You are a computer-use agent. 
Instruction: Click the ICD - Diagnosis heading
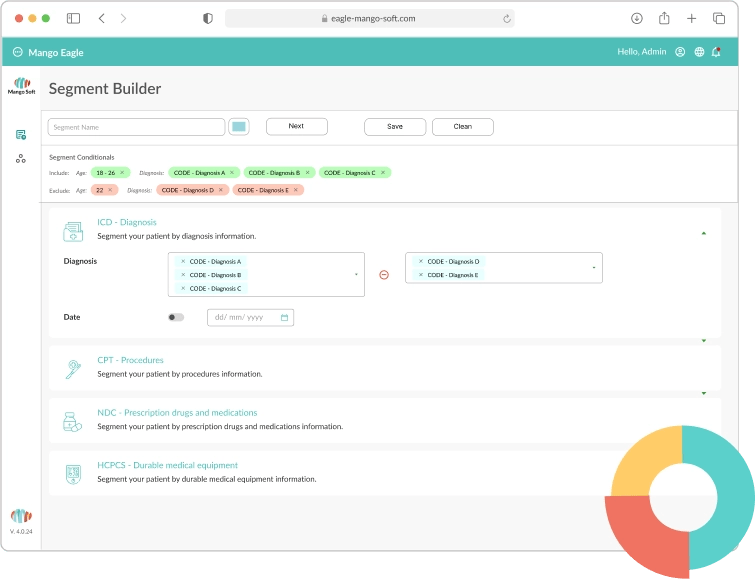127,222
